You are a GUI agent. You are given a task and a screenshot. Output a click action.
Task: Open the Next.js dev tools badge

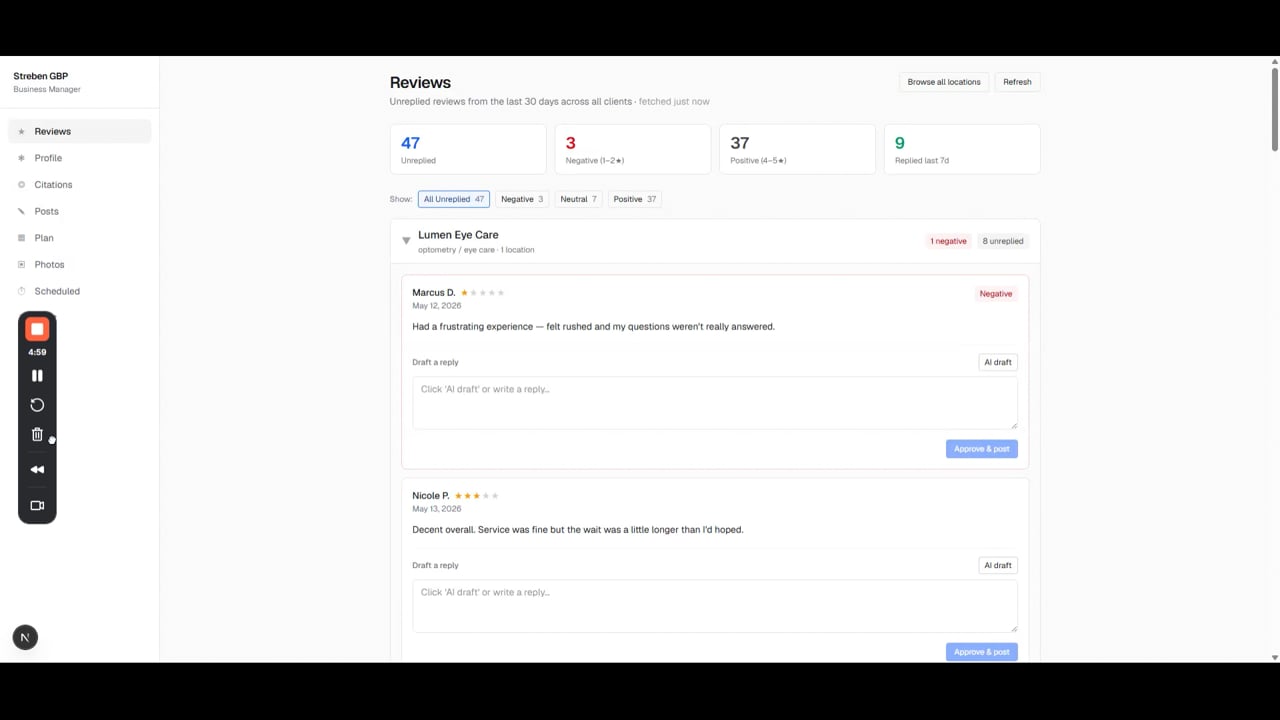25,637
